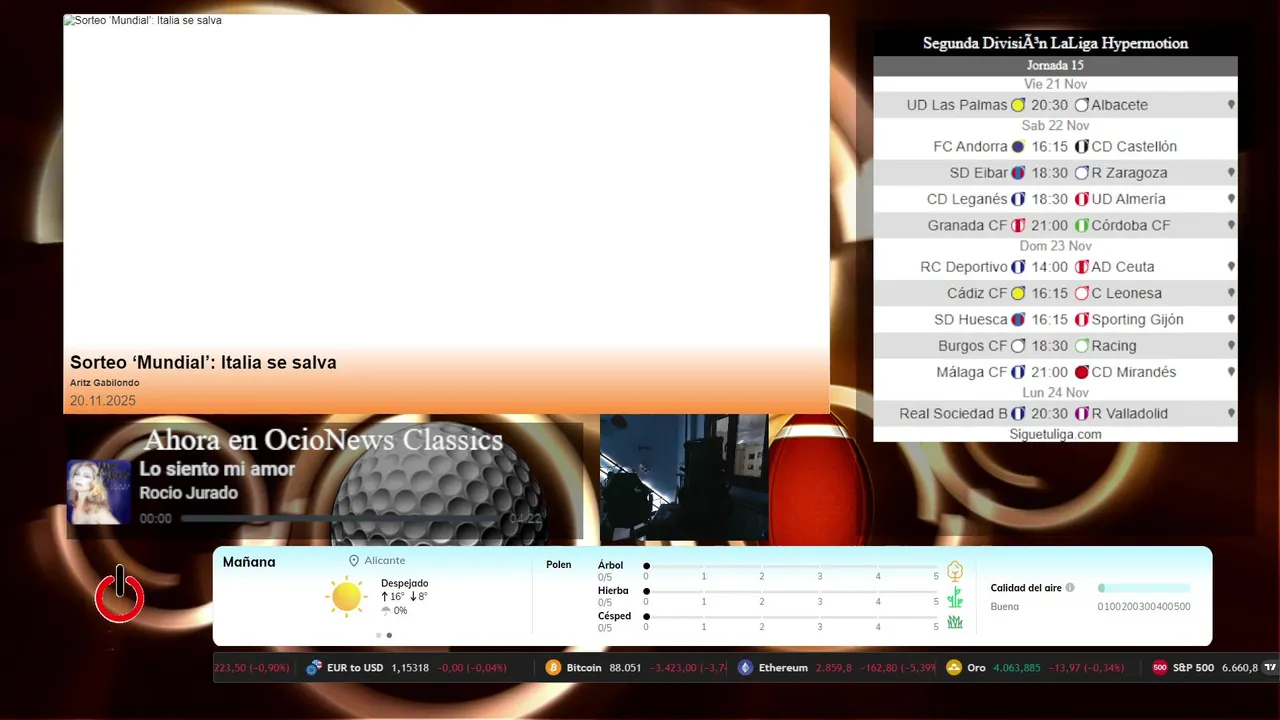
Task: Open headline Sorteo 'Mundial': Italia se salva
Action: [x=203, y=363]
